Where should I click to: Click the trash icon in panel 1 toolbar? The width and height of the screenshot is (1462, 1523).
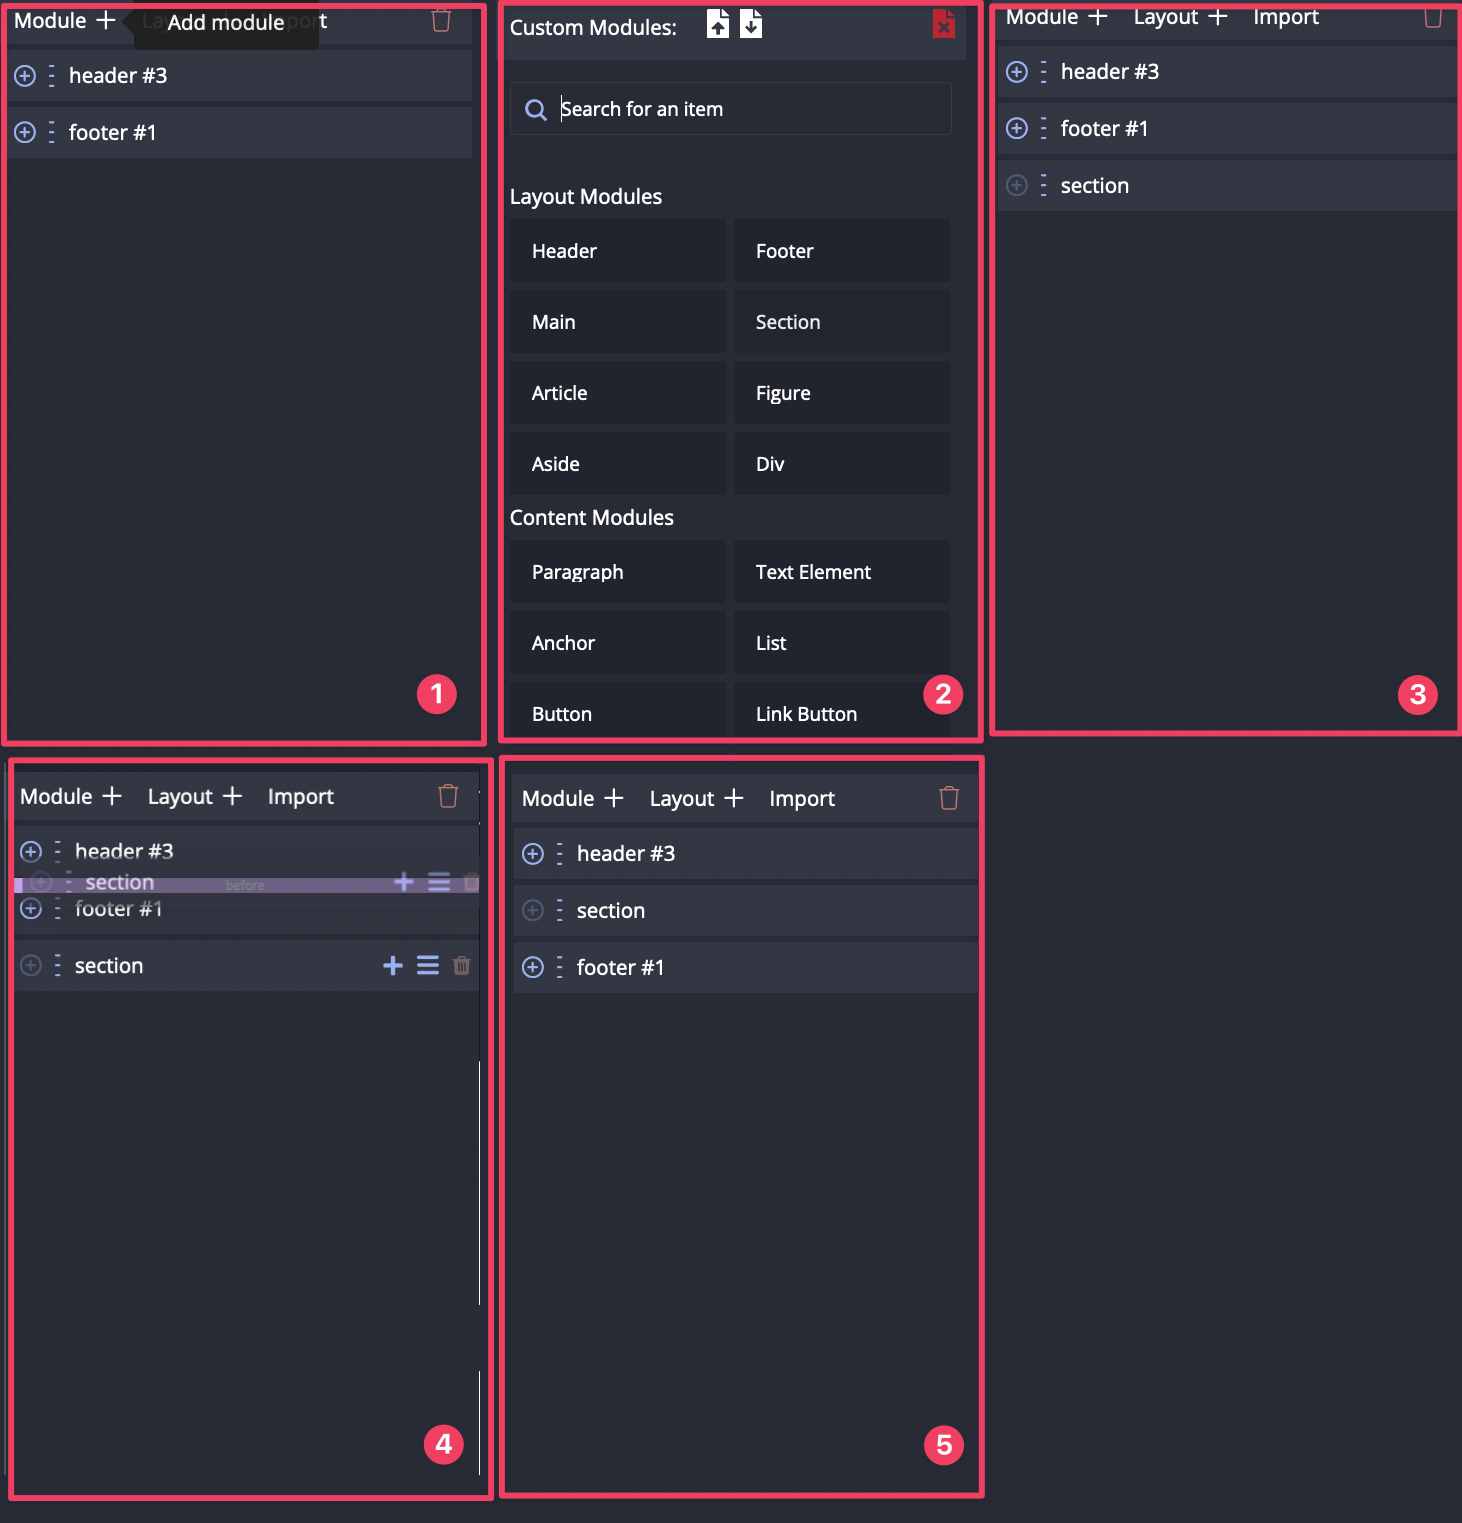[441, 21]
